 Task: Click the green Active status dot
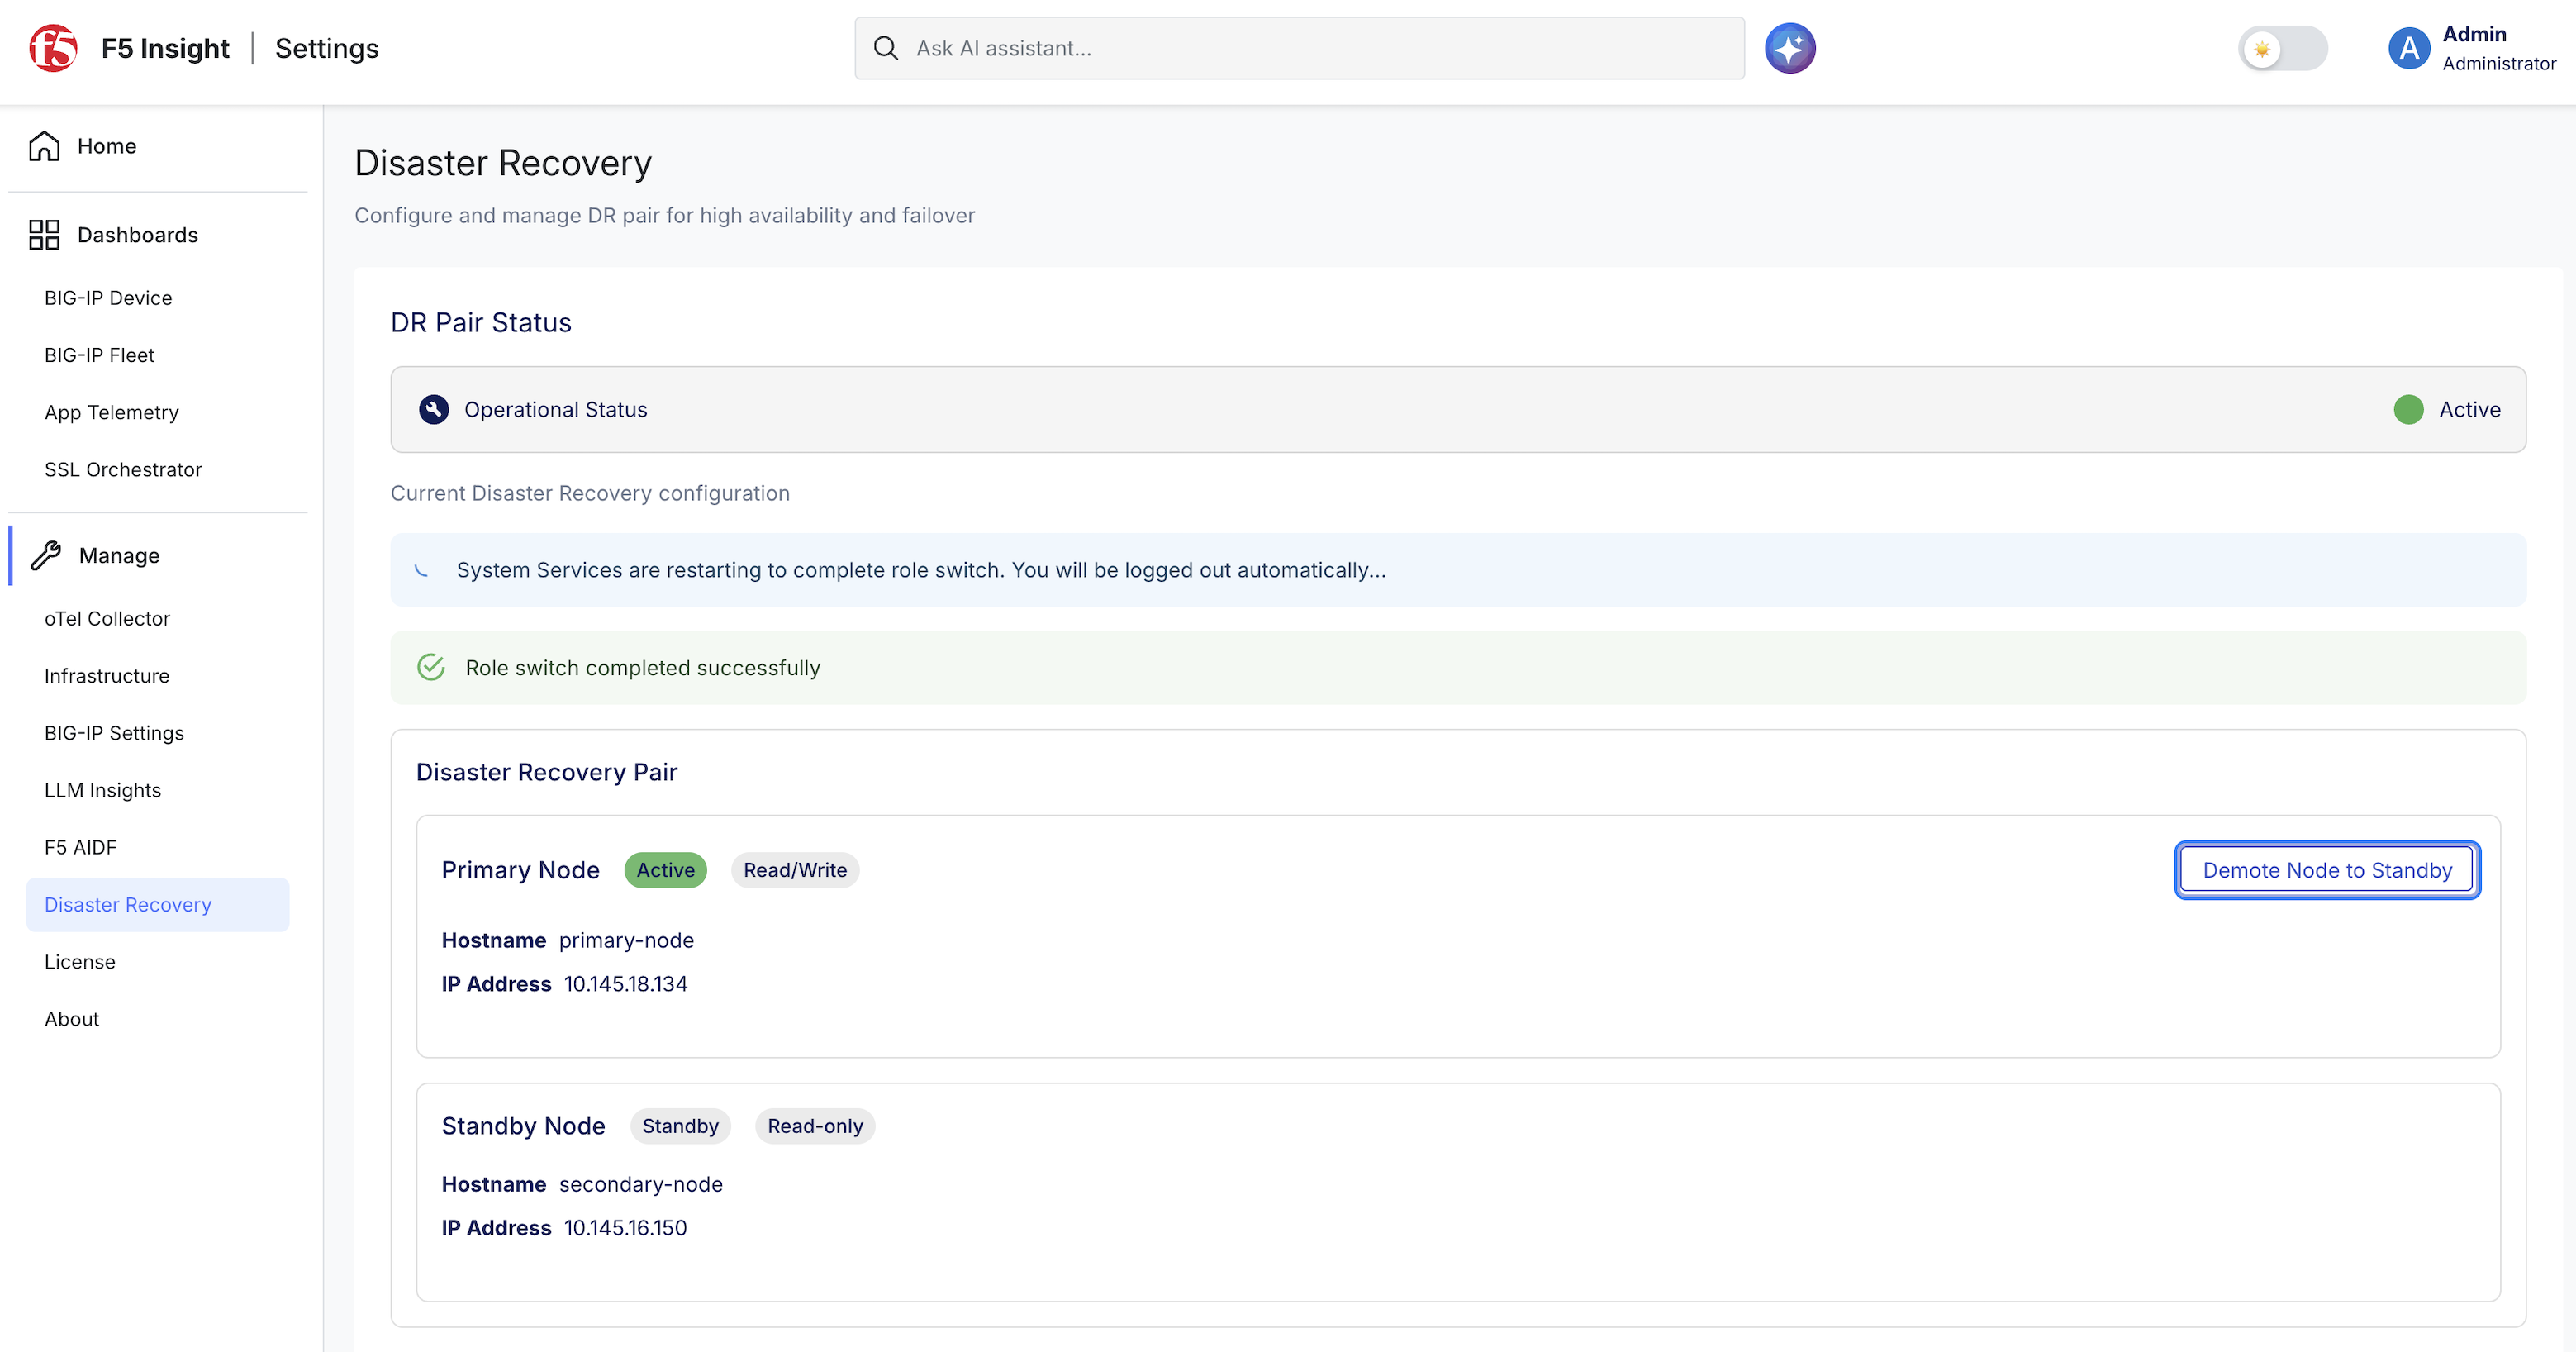tap(2409, 409)
